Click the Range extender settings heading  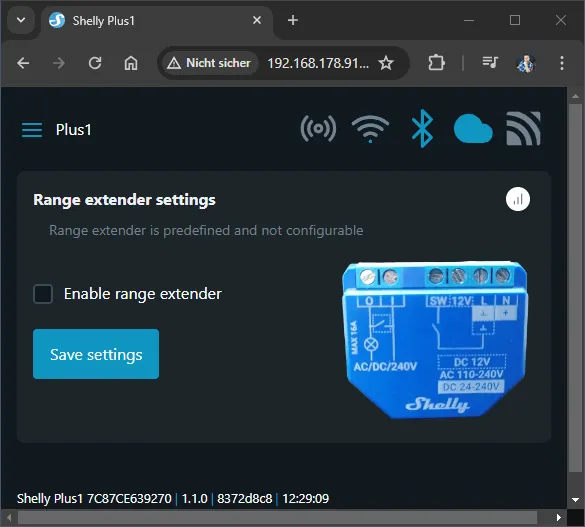(x=124, y=200)
